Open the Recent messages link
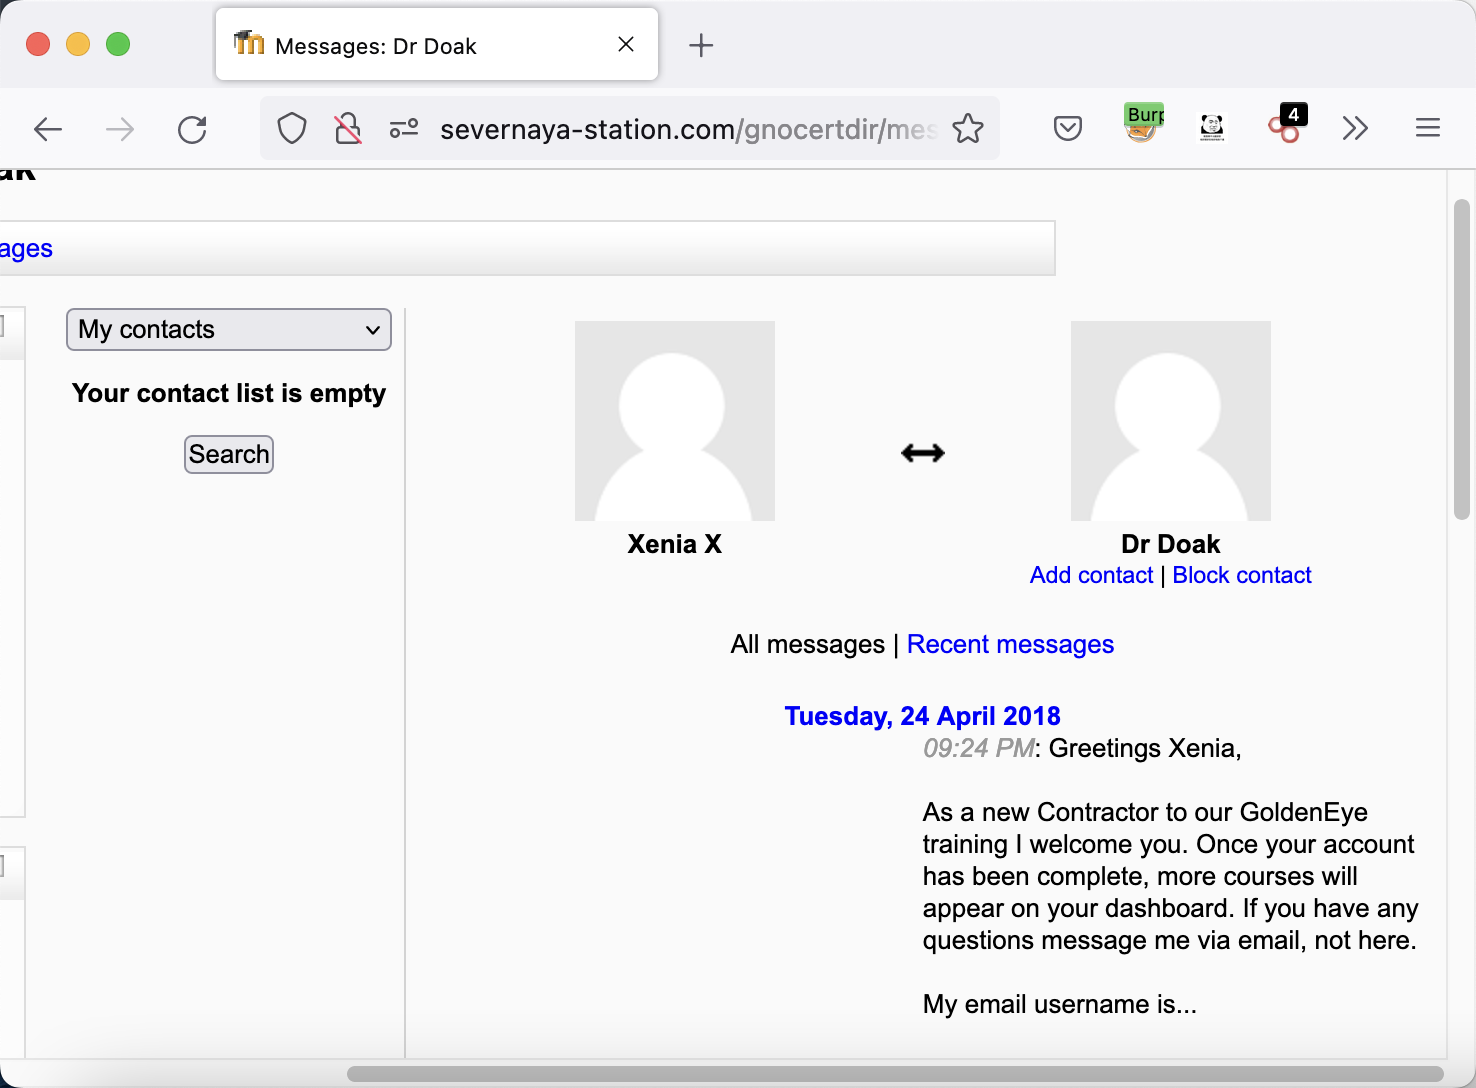Screen dimensions: 1476x1088 click(1010, 645)
